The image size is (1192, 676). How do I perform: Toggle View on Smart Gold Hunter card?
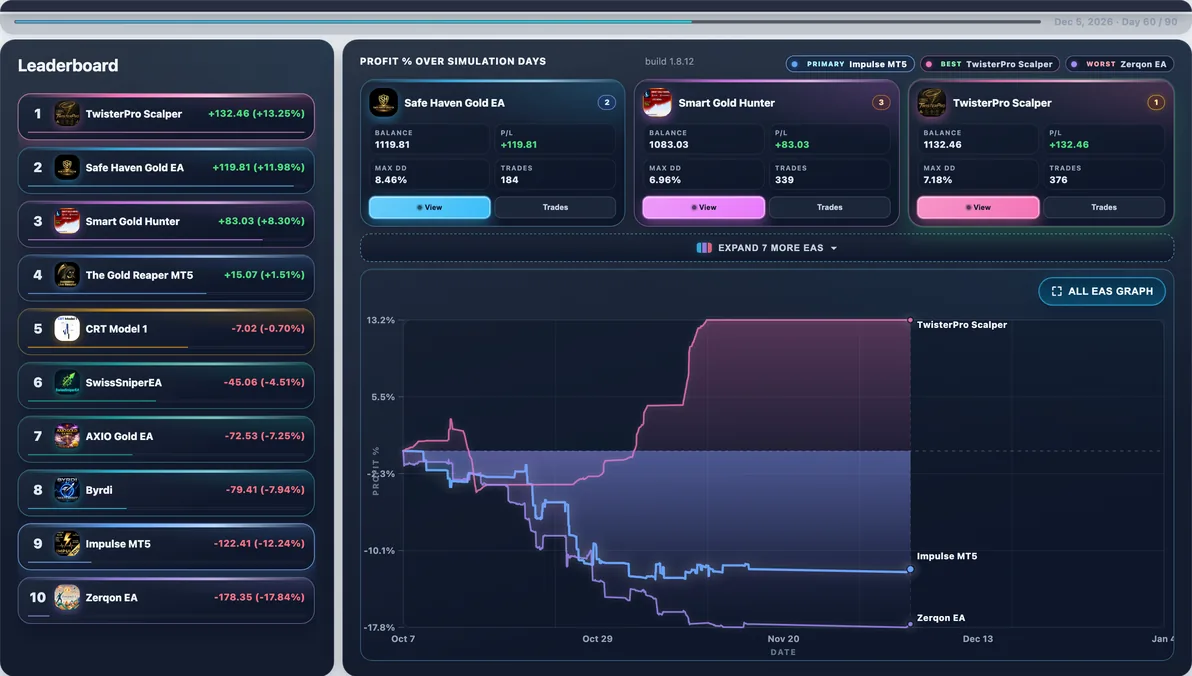coord(704,208)
